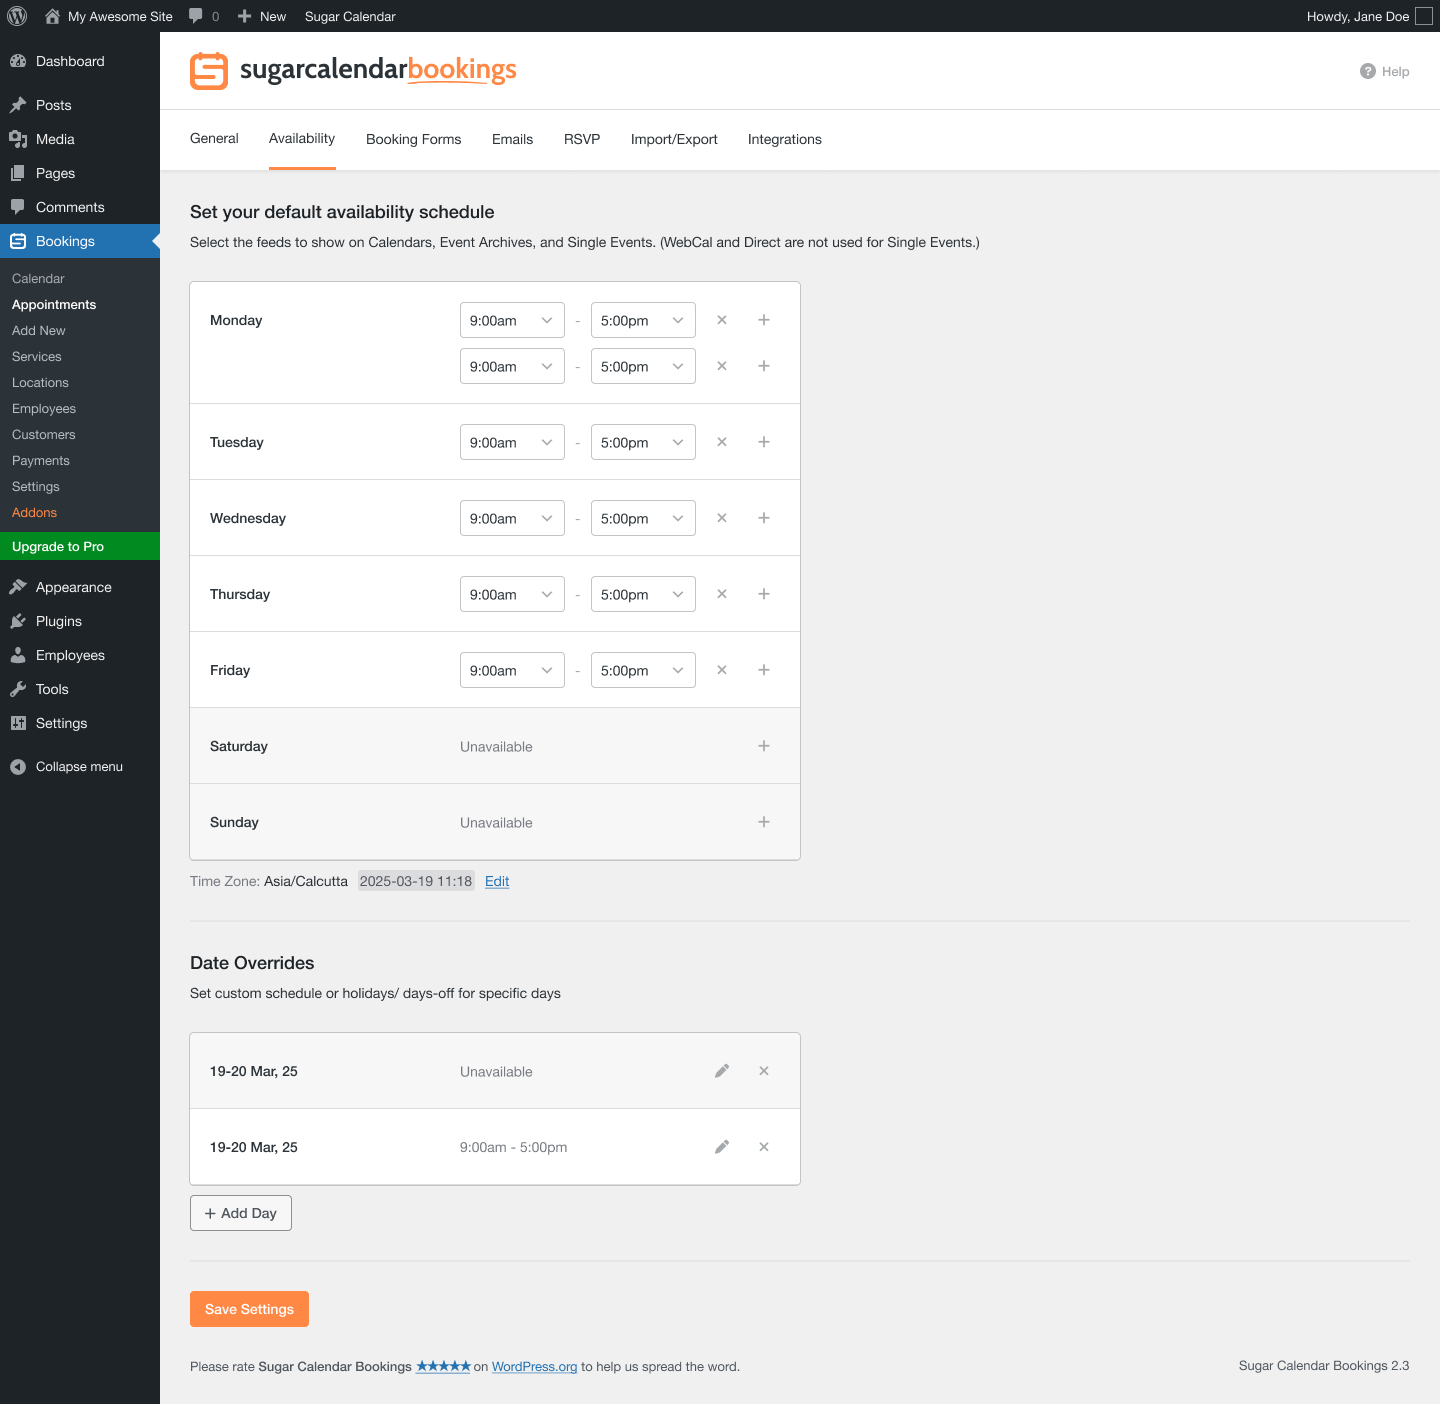Add another time slot to Tuesday
Screen dimensions: 1440x1404
point(764,442)
